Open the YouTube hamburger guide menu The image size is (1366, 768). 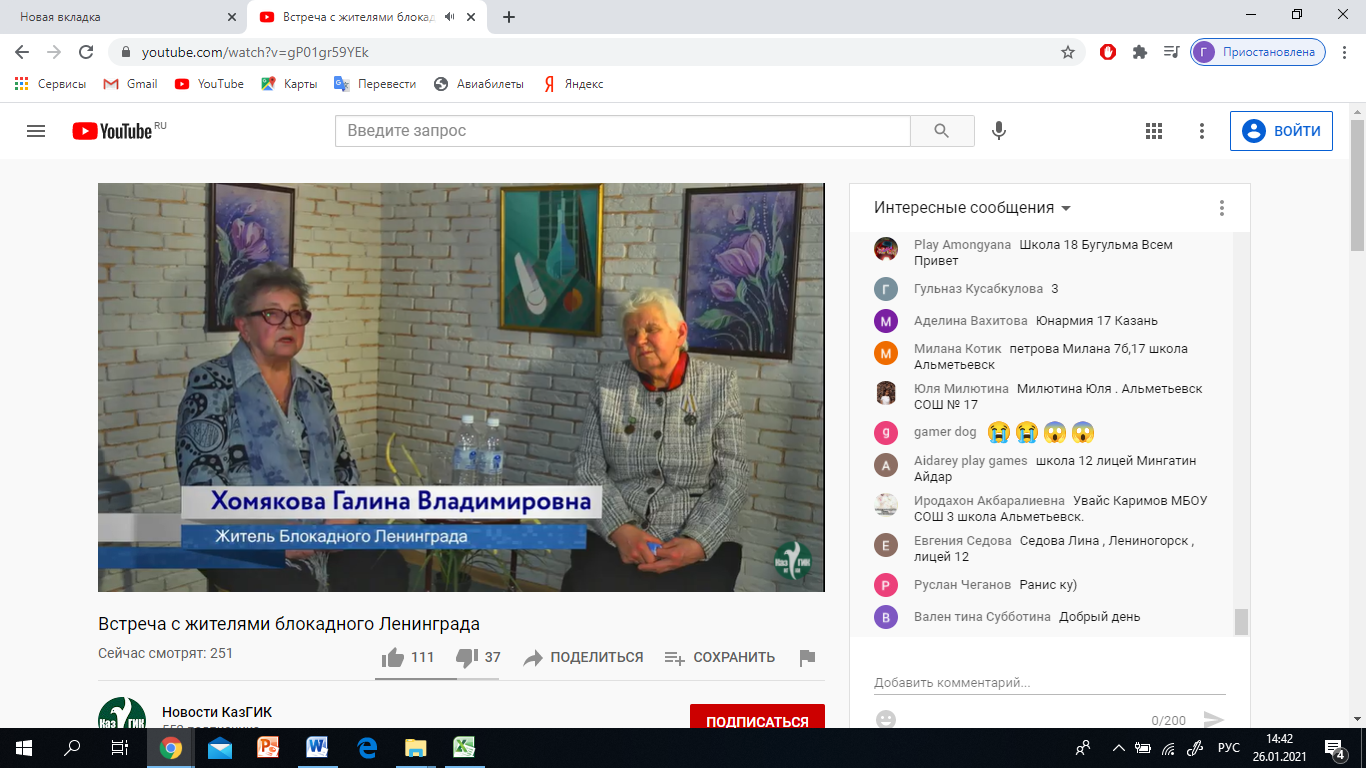36,131
